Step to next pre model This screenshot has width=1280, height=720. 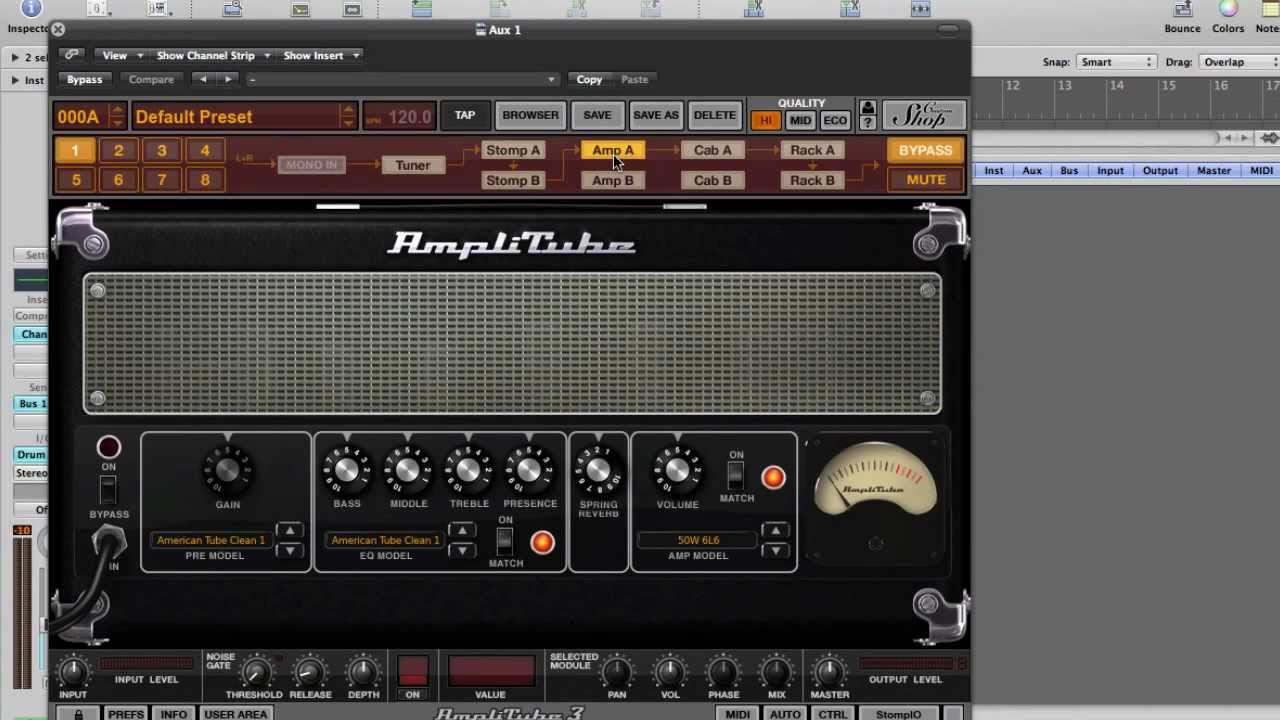290,550
